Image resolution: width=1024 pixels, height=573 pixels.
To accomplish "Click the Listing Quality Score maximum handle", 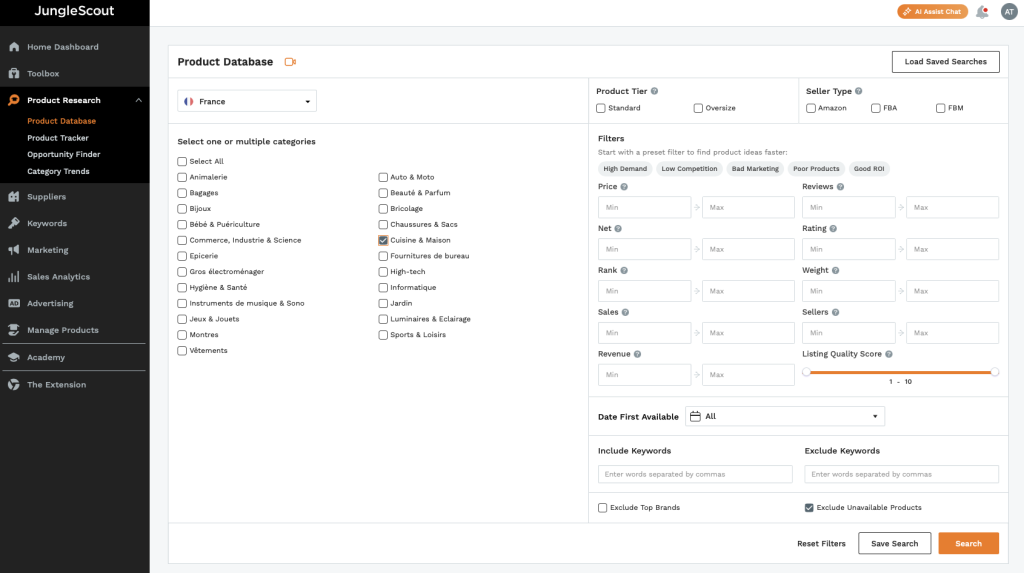I will tap(995, 372).
